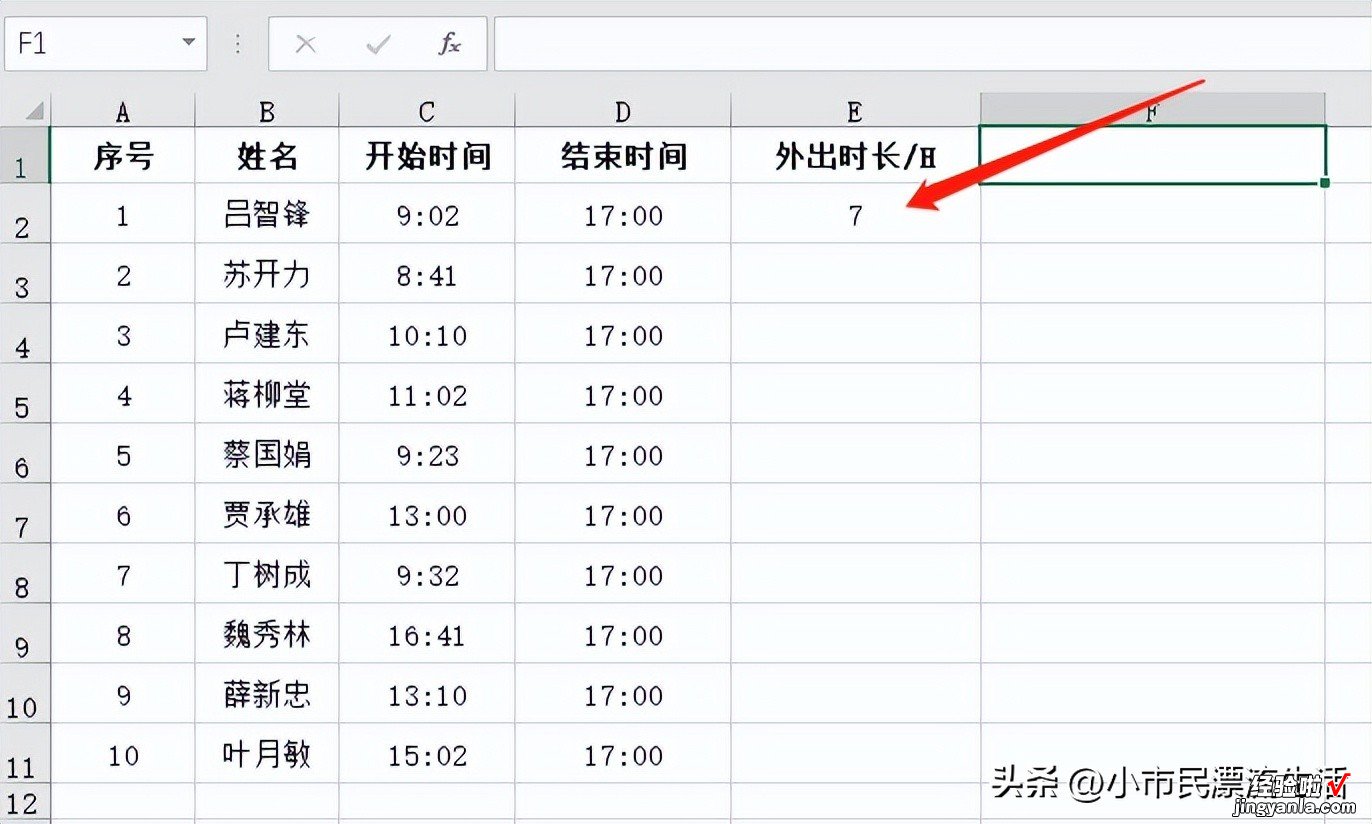
Task: Click start time cell 9:02
Action: tap(427, 214)
